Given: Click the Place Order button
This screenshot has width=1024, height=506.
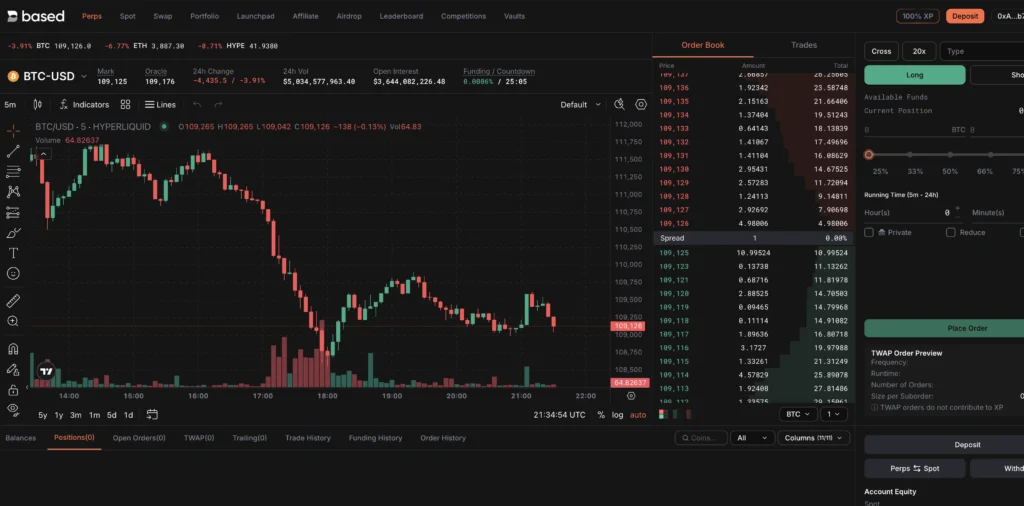Looking at the screenshot, I should 967,328.
